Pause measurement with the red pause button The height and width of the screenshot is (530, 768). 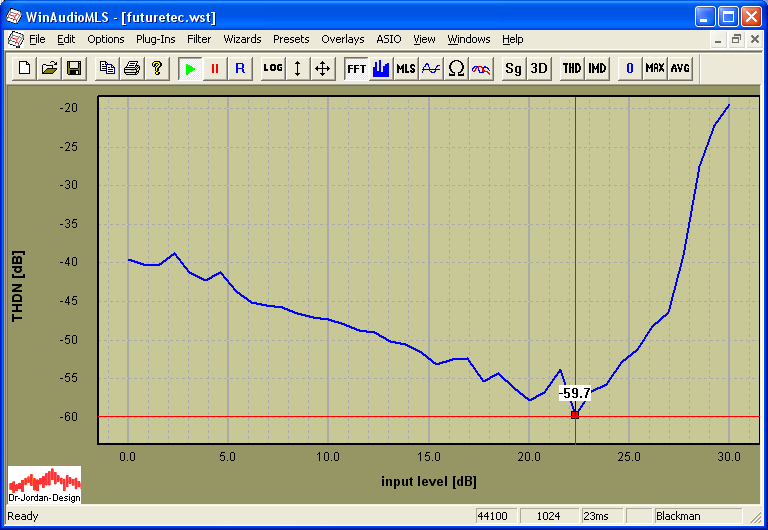pos(214,68)
